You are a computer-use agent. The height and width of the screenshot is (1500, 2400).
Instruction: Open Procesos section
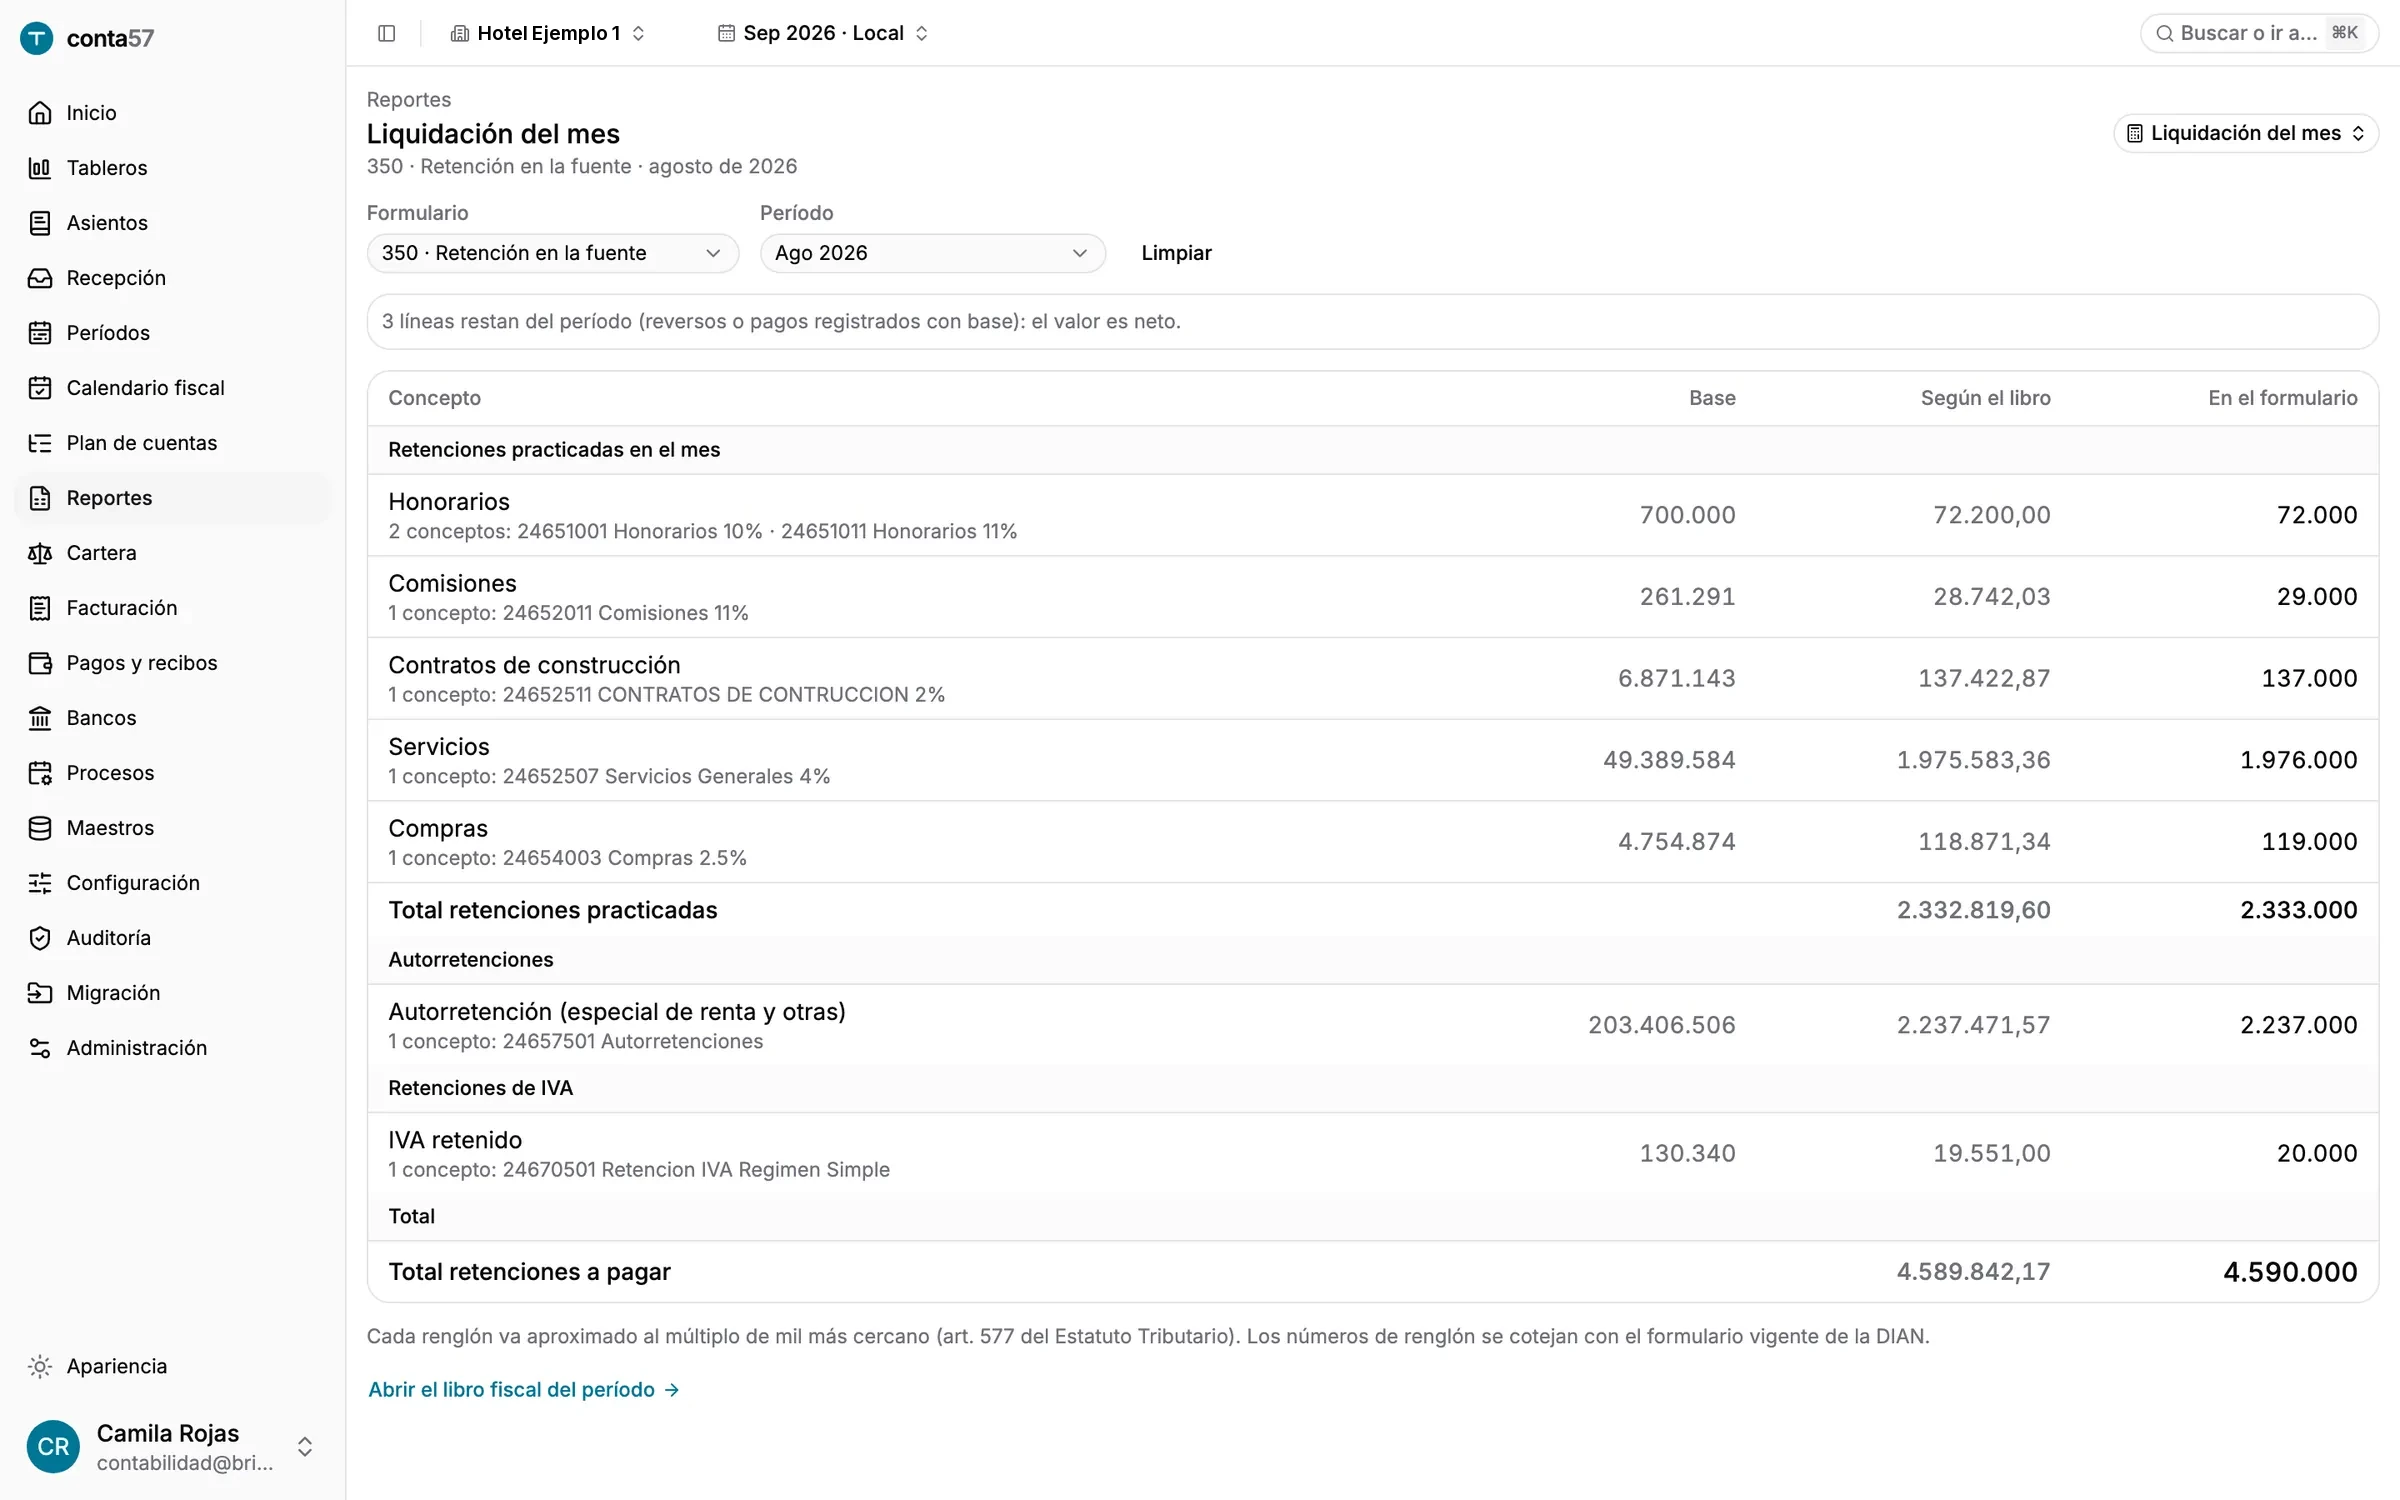click(172, 773)
